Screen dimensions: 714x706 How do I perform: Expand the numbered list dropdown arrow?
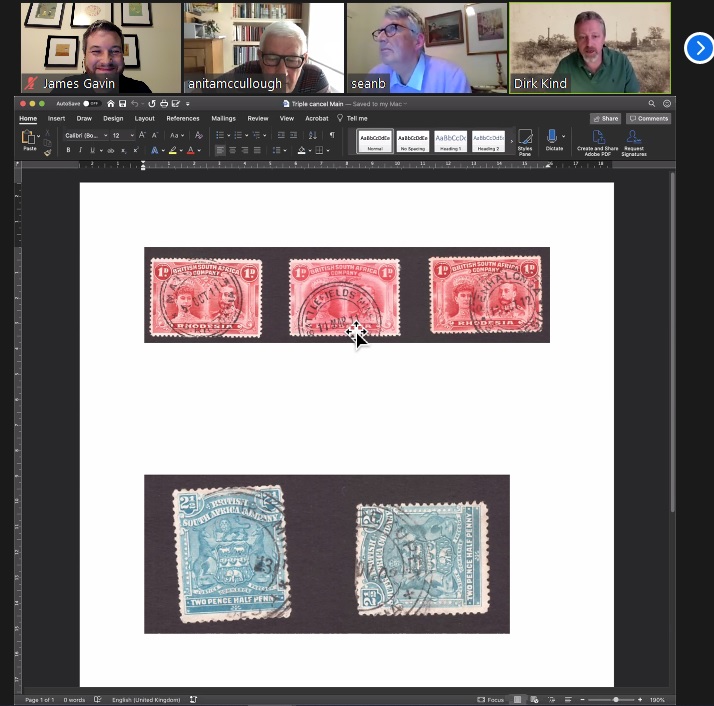coord(246,135)
